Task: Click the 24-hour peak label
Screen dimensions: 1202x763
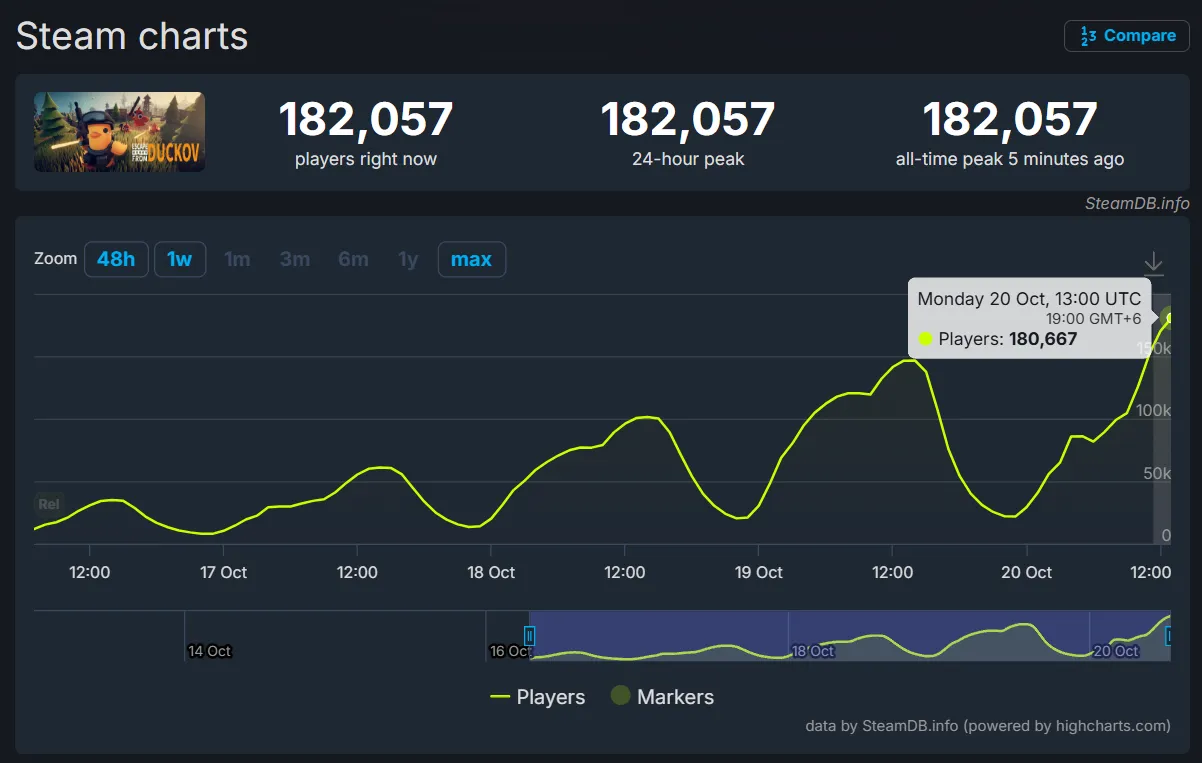Action: [688, 159]
